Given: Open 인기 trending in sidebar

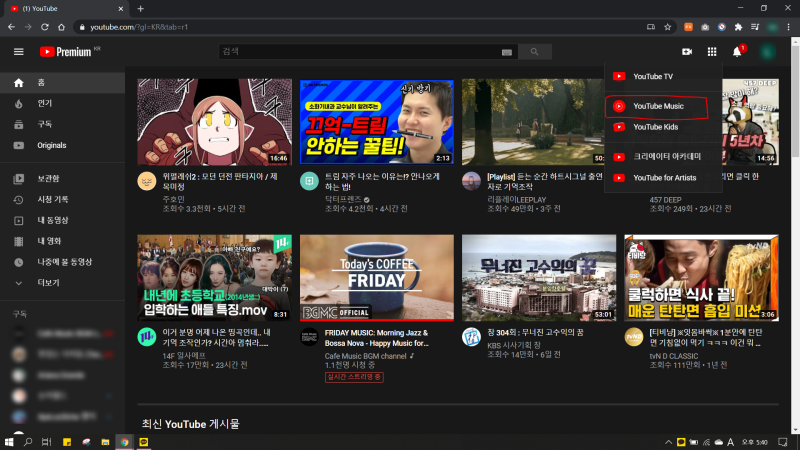Looking at the screenshot, I should tap(62, 104).
